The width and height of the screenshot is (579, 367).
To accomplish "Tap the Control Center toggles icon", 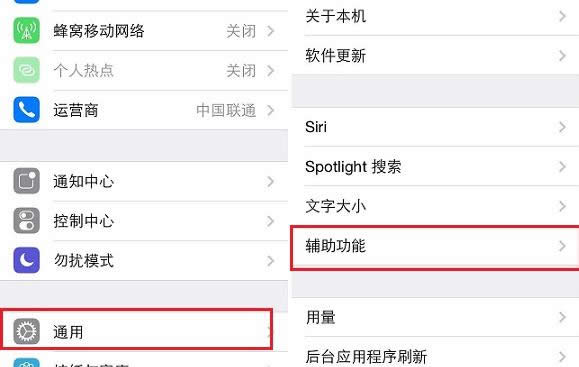I will point(27,221).
